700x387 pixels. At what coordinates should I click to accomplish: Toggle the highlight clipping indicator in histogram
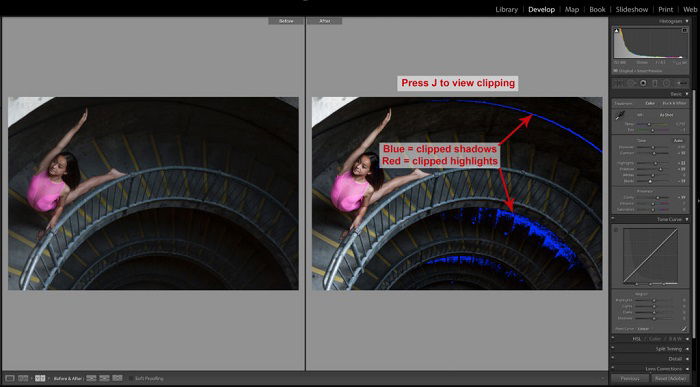coord(684,30)
